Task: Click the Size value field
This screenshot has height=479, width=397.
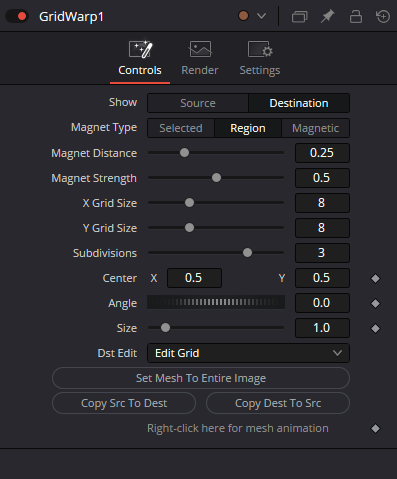Action: pyautogui.click(x=322, y=328)
